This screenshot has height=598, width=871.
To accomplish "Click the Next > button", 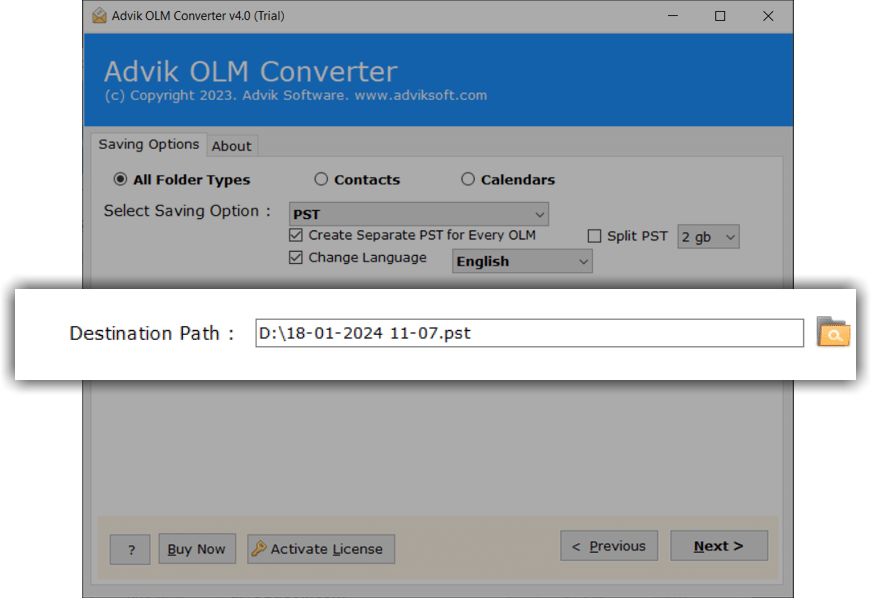I will click(x=719, y=546).
